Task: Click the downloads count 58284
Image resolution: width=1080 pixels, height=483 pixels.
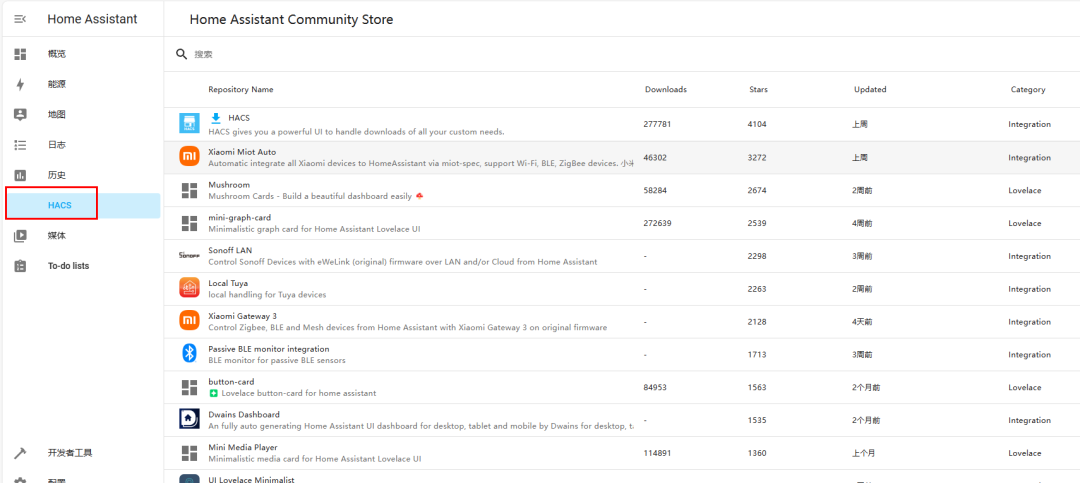Action: tap(655, 190)
